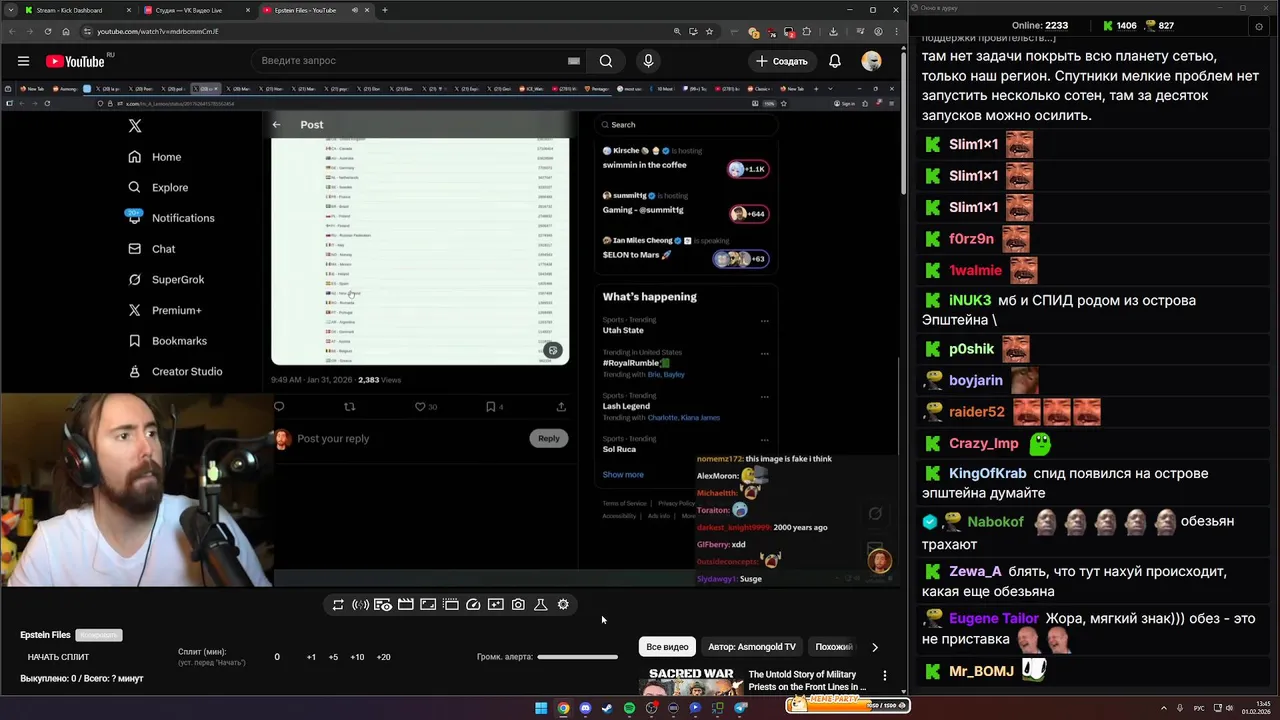Select the Все видео filter chip
This screenshot has height=720, width=1280.
click(667, 647)
